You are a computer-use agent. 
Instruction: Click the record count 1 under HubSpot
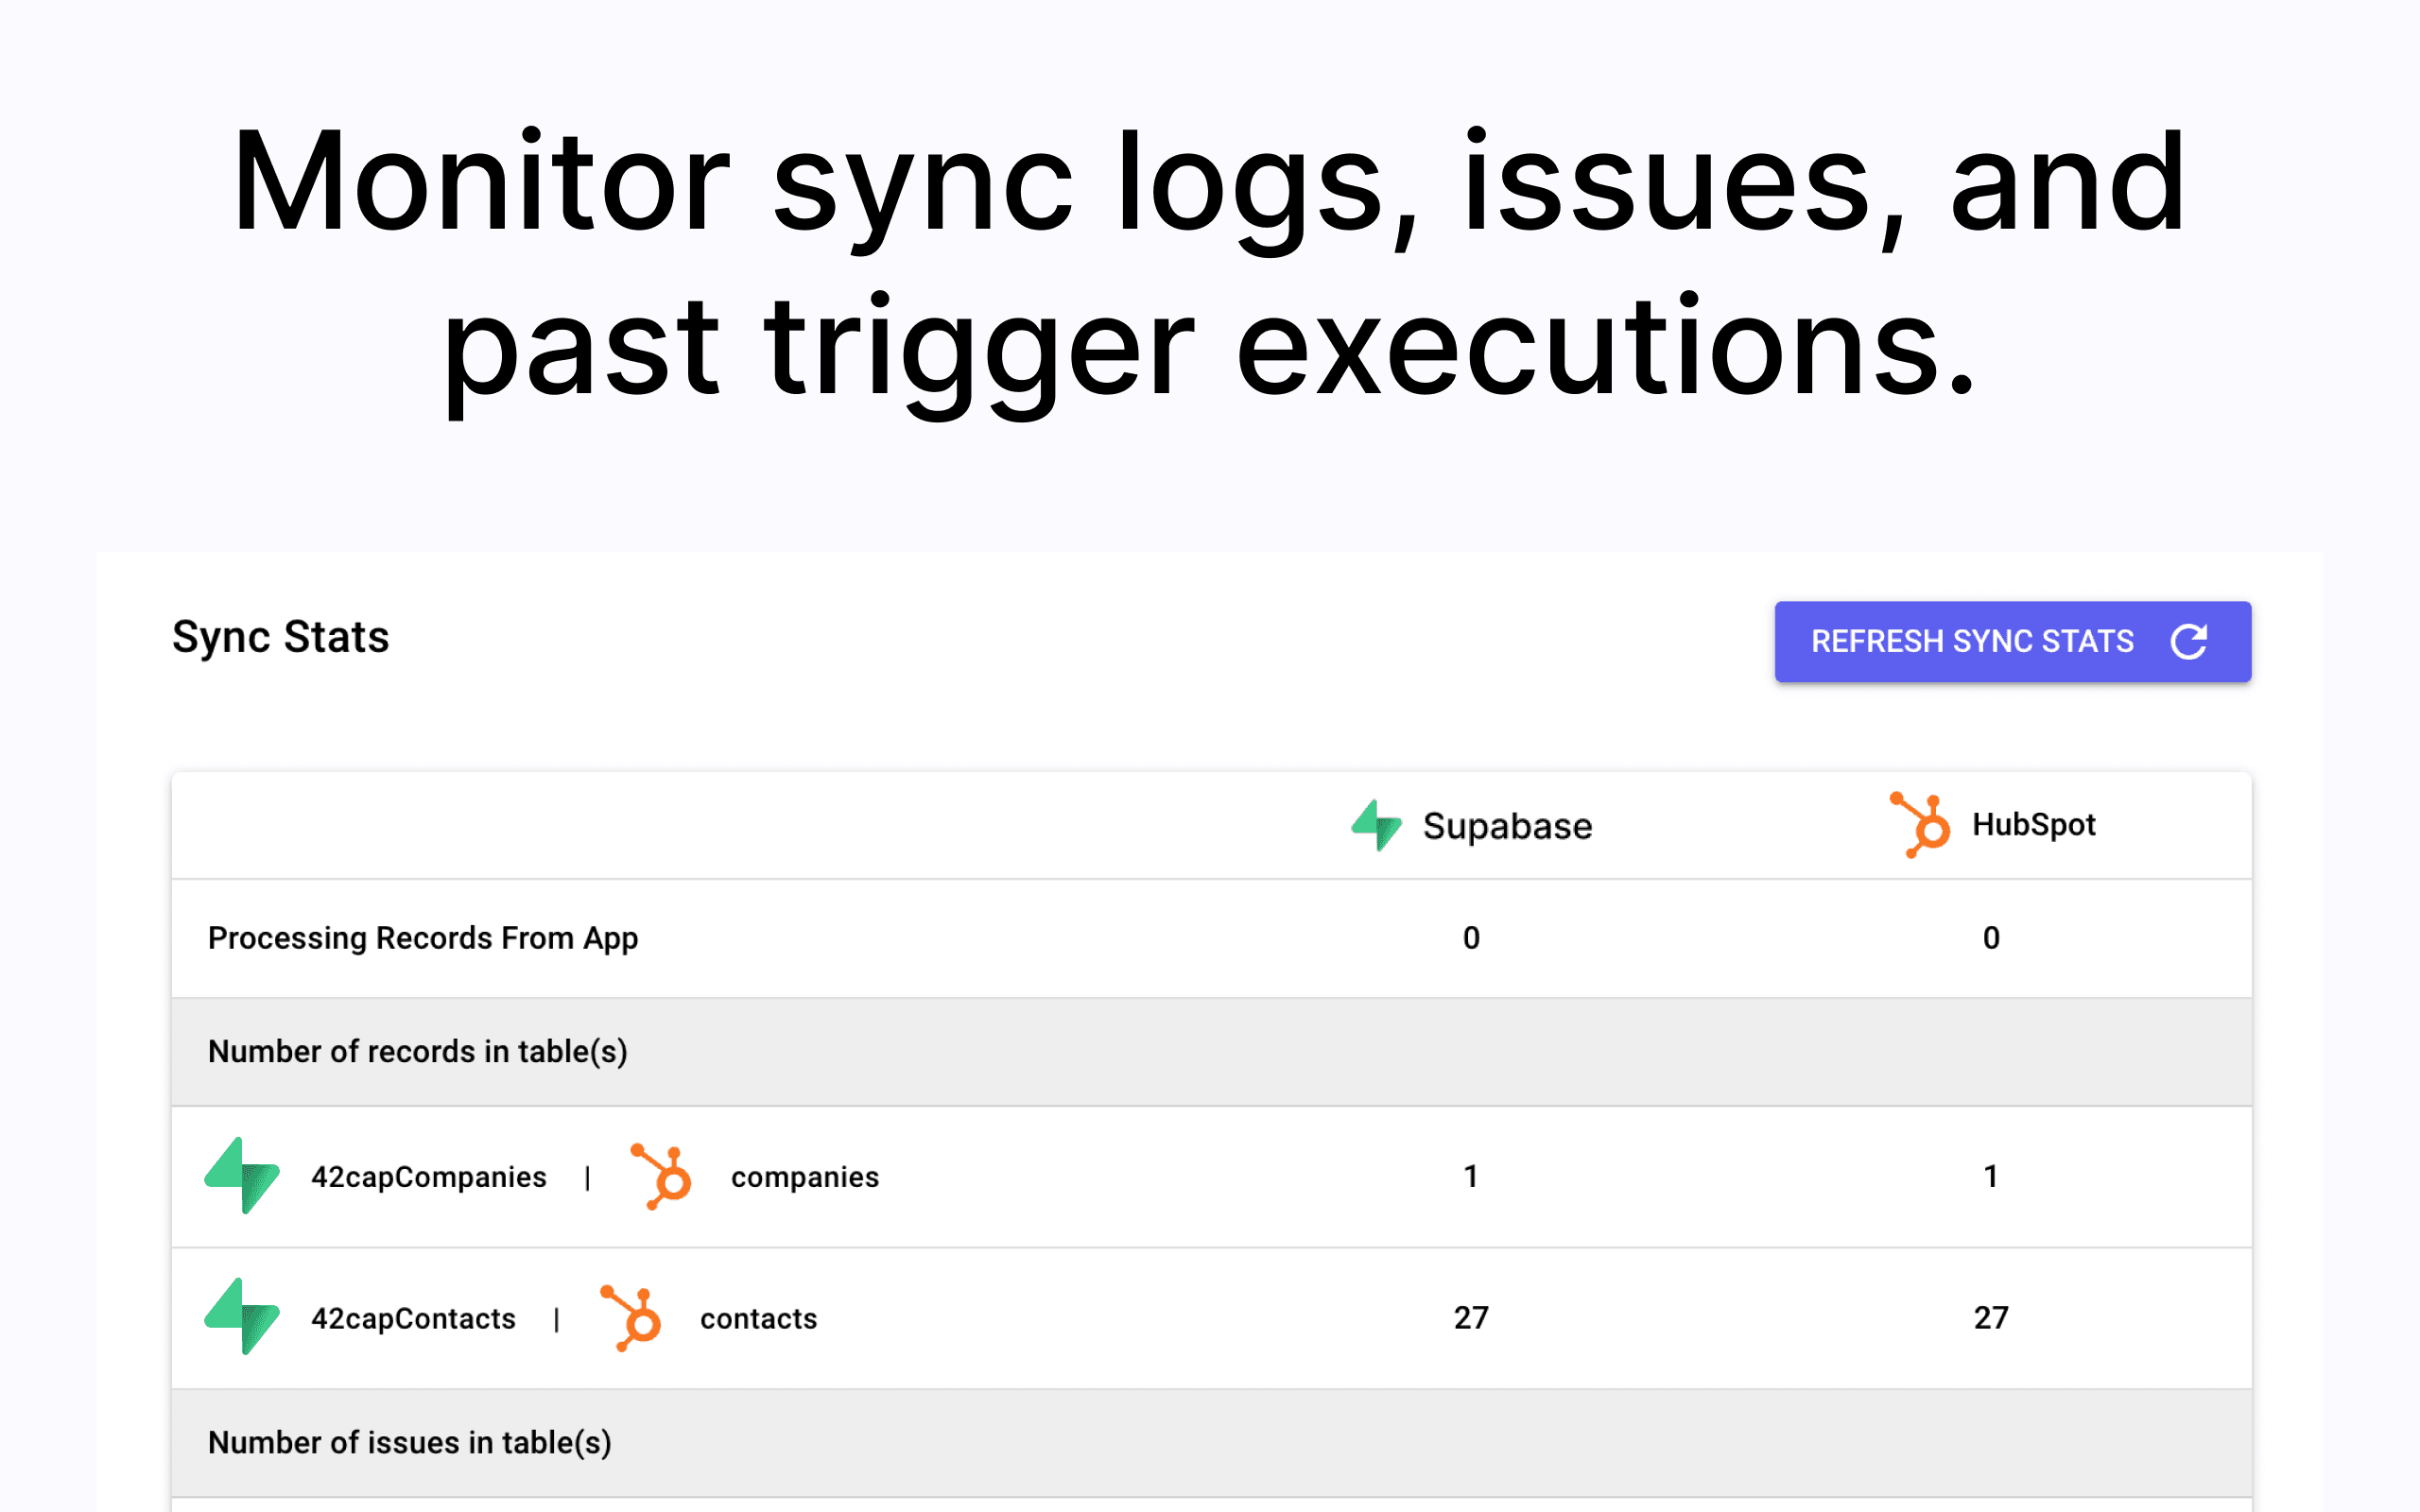click(x=1991, y=1177)
